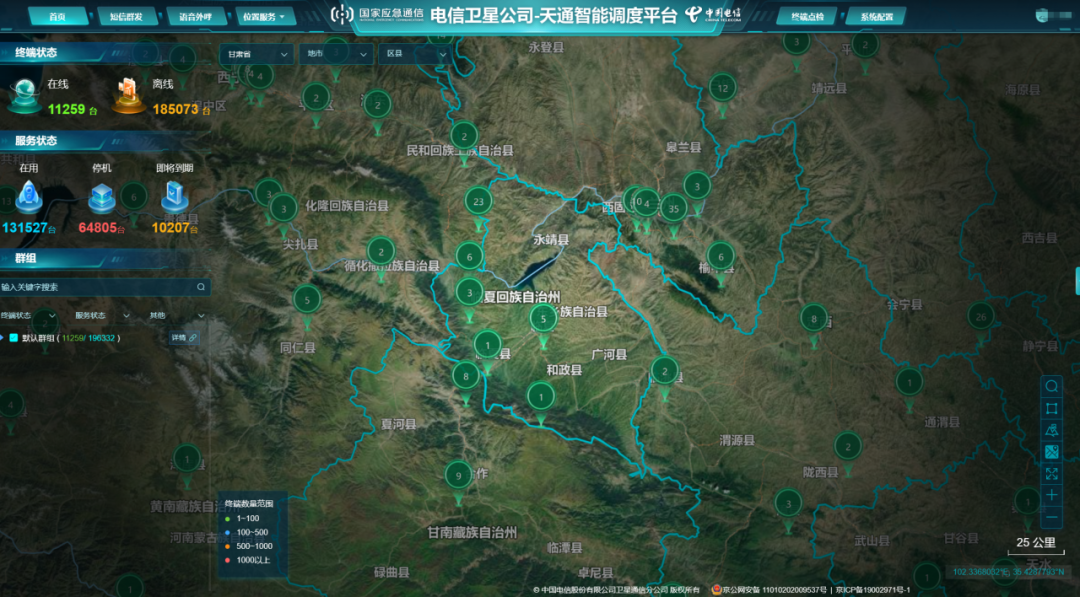The width and height of the screenshot is (1080, 597).
Task: Click the 在用 rocket icon
Action: tap(29, 197)
